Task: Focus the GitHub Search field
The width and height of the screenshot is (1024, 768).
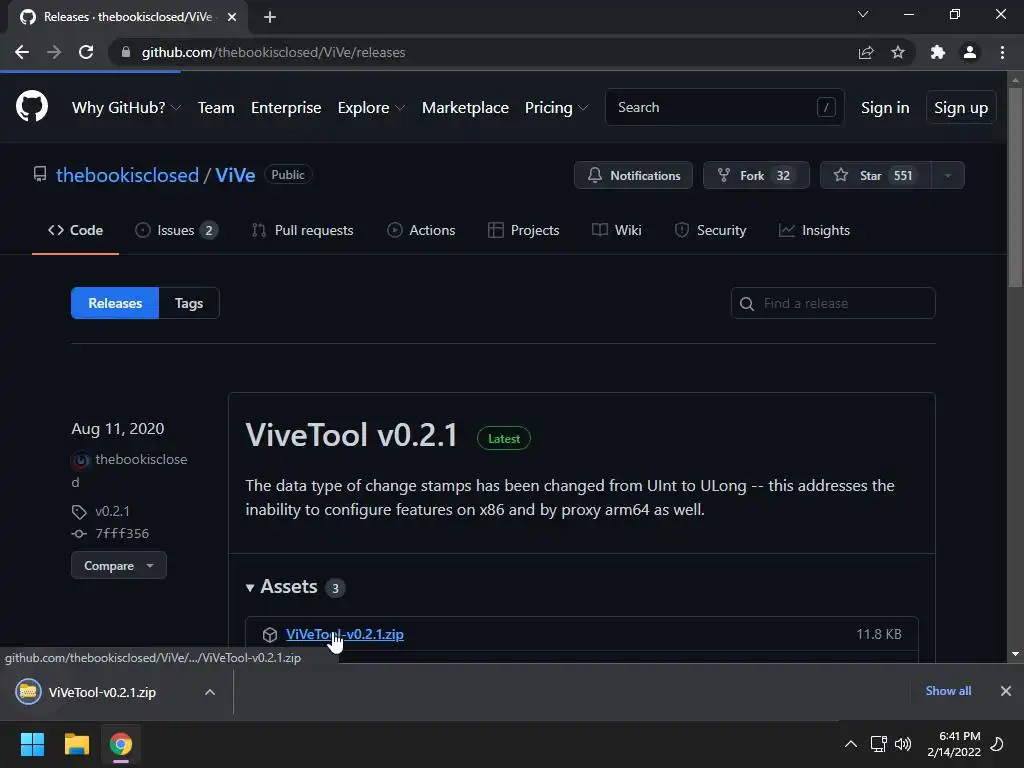Action: click(x=725, y=107)
